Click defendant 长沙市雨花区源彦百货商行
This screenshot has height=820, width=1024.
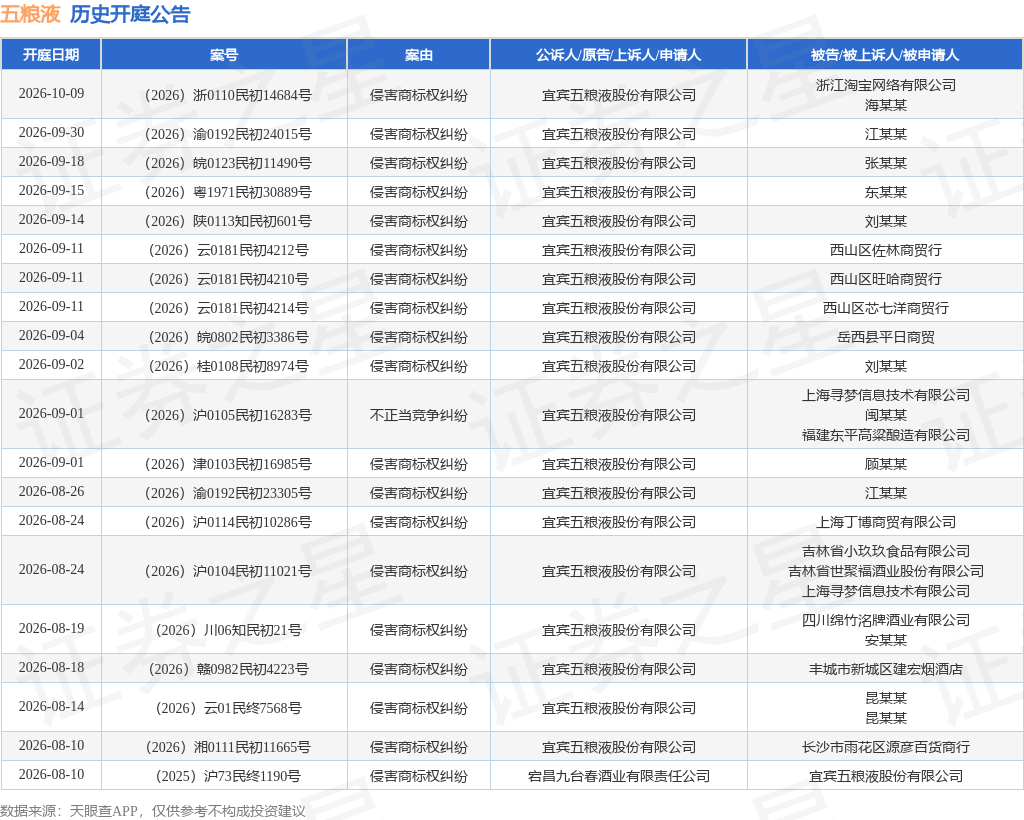886,748
